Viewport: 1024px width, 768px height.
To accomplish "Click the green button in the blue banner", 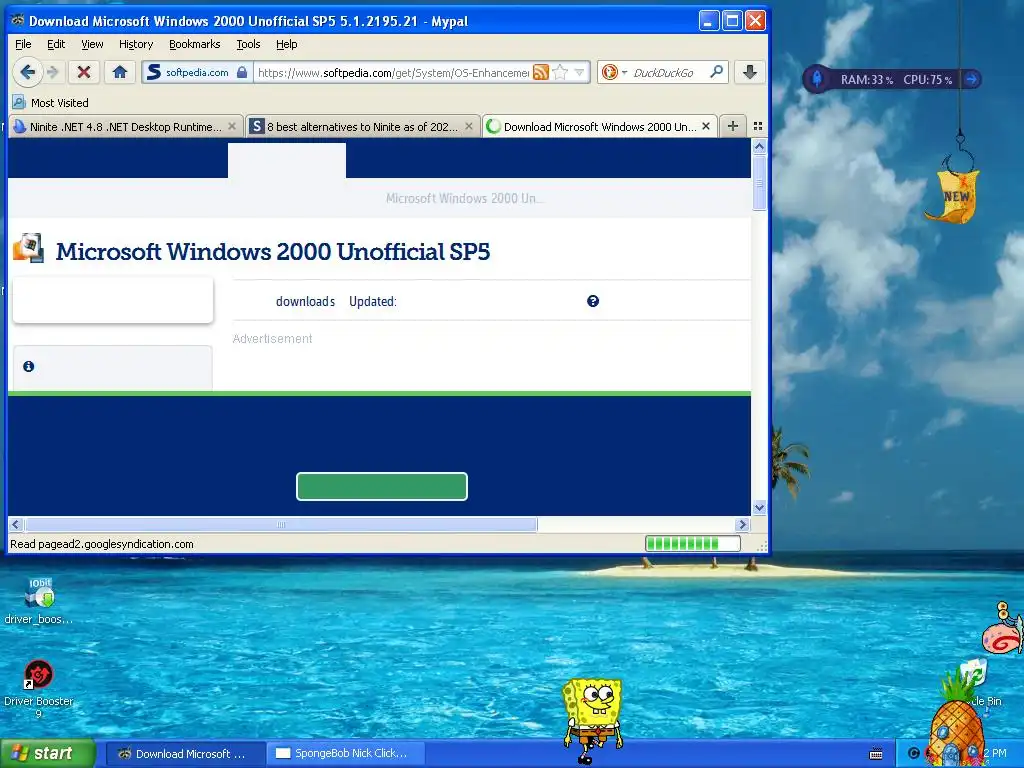I will [x=382, y=487].
